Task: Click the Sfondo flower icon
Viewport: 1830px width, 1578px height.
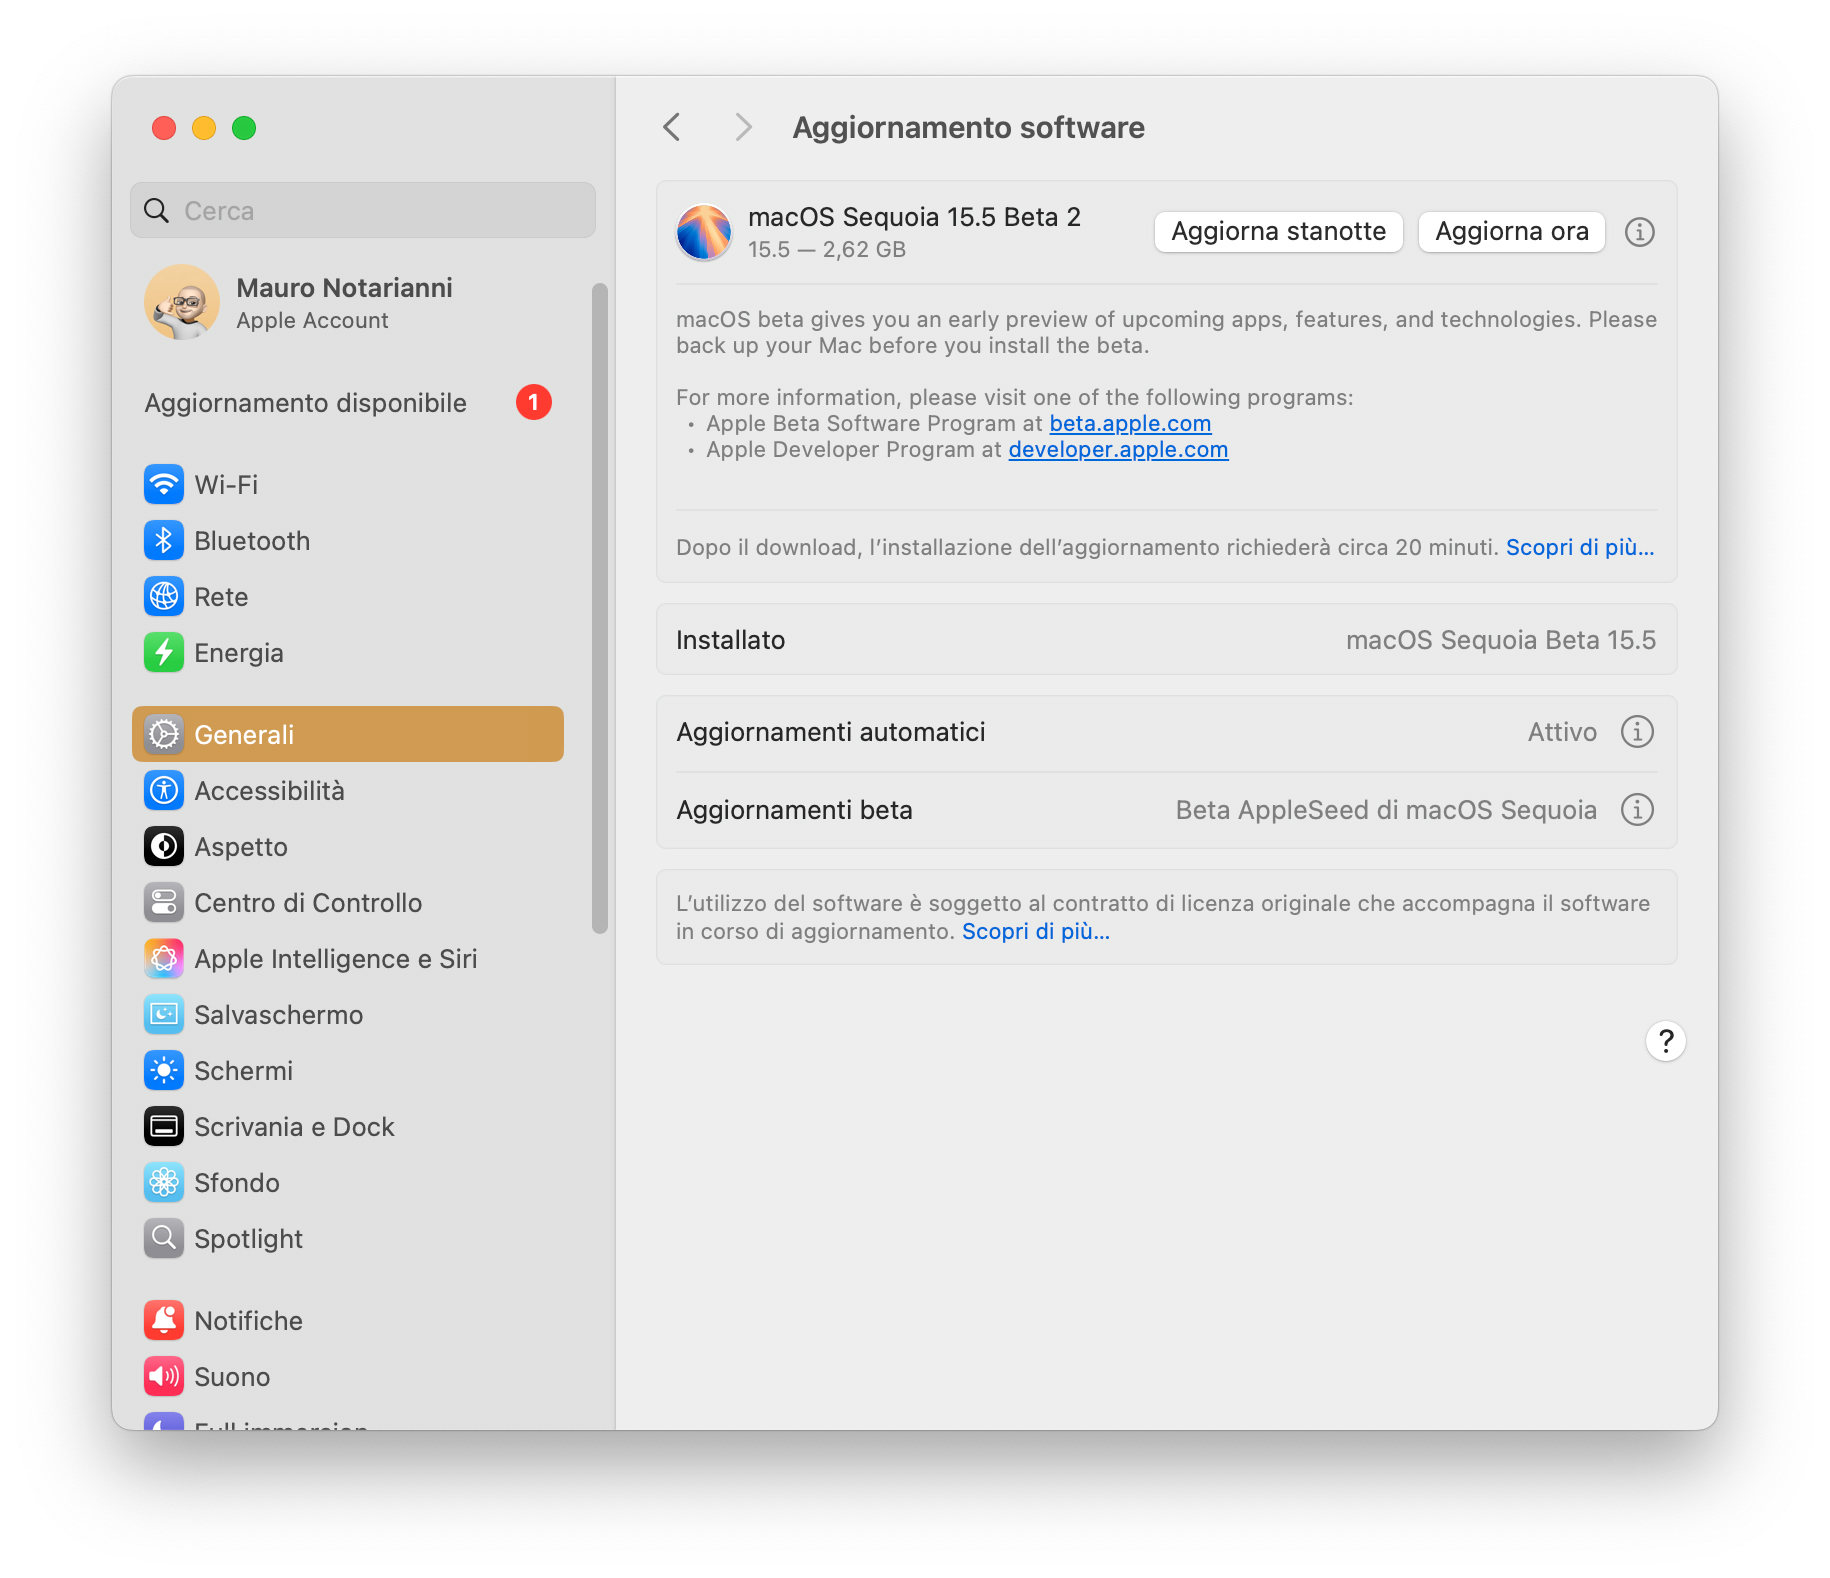Action: click(x=164, y=1183)
